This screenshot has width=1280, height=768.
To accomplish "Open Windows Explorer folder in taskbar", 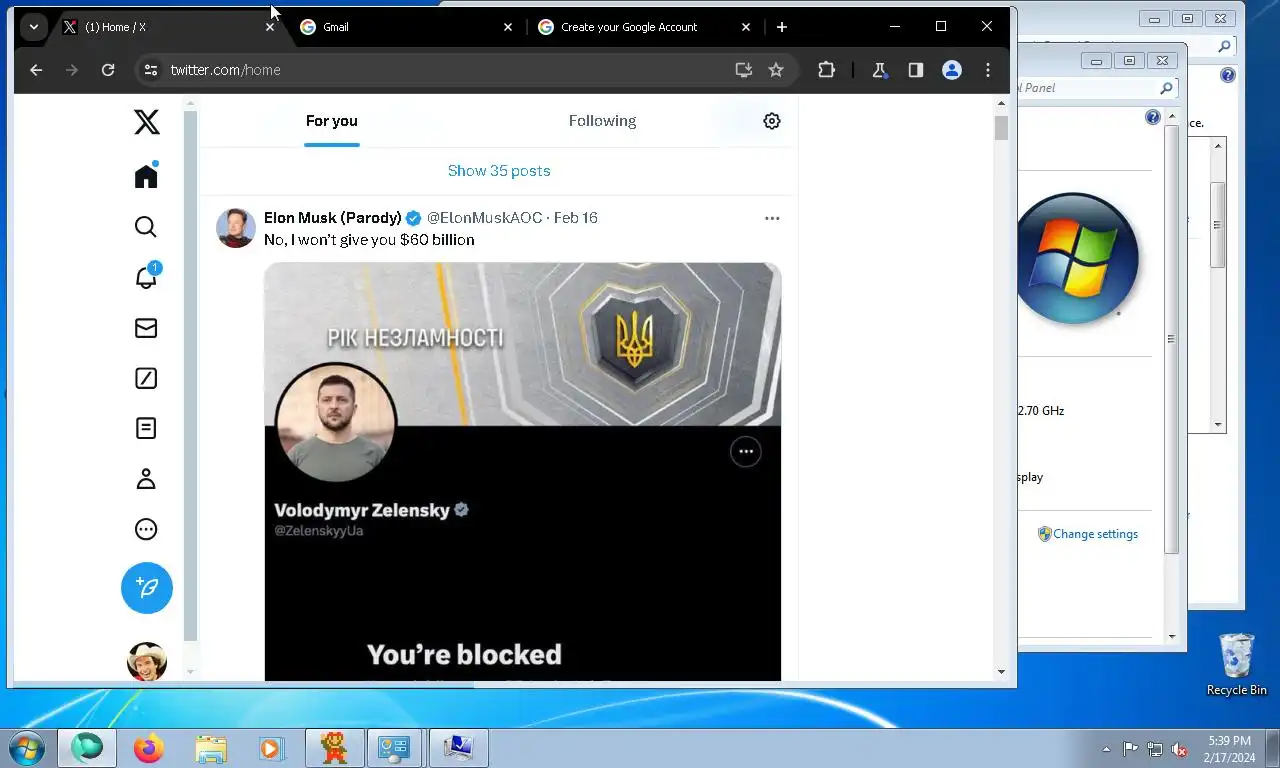I will [x=211, y=748].
